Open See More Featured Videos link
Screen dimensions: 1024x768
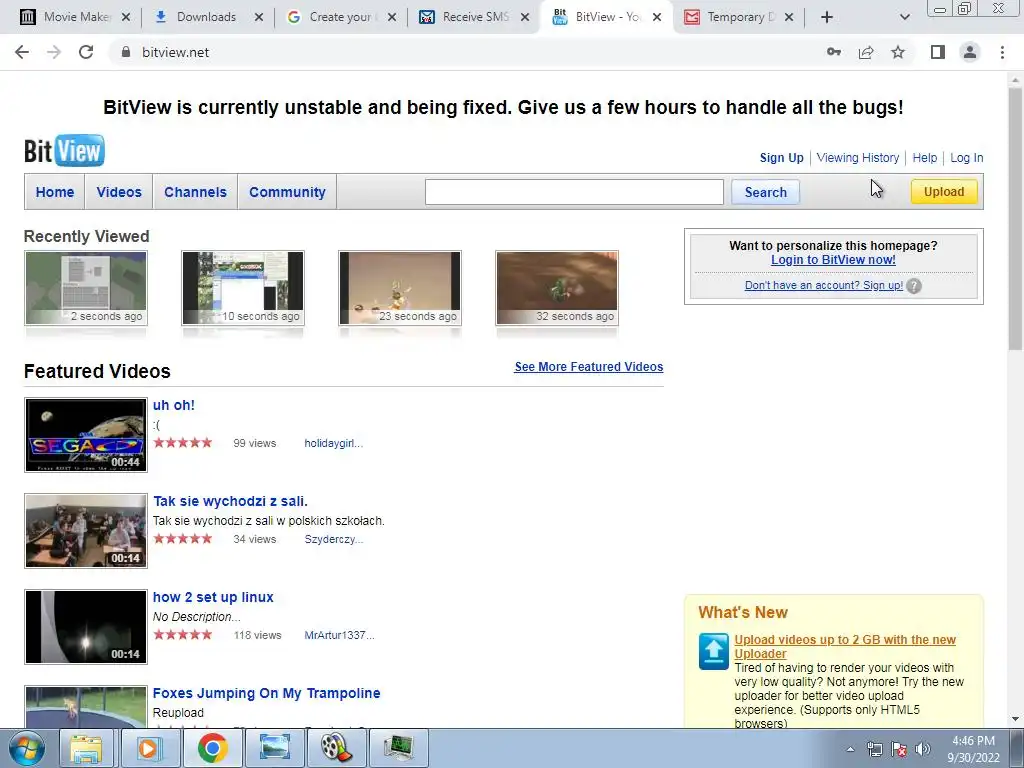tap(588, 366)
